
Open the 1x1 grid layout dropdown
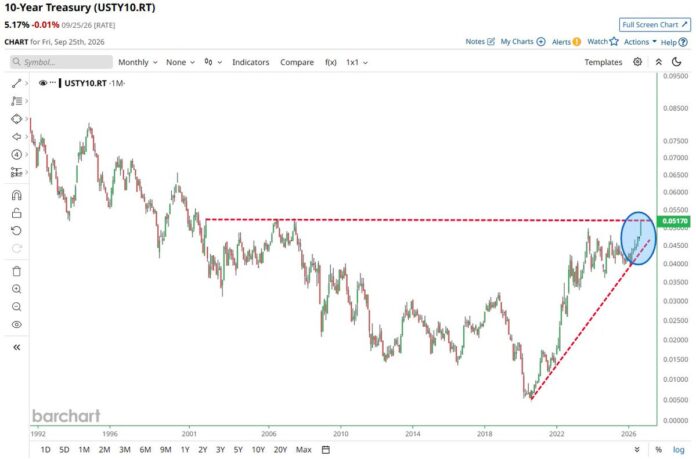pos(357,62)
